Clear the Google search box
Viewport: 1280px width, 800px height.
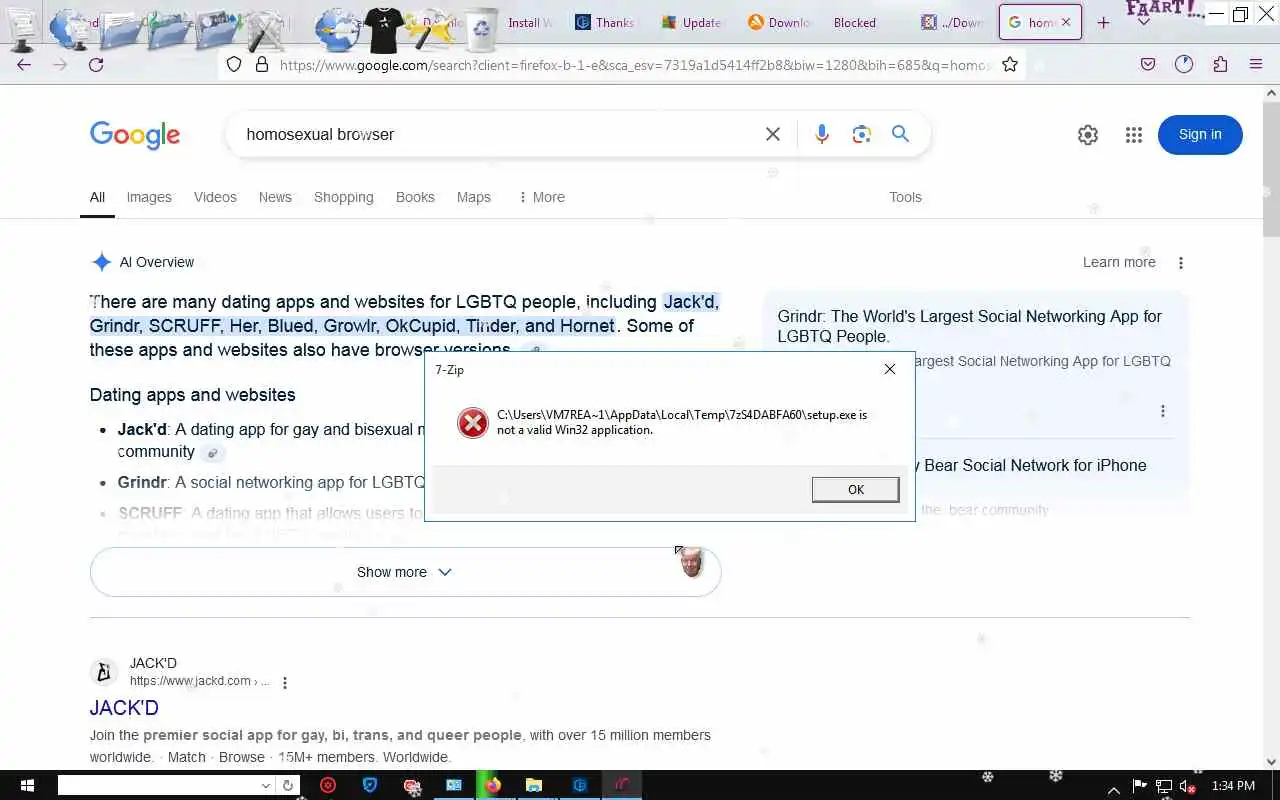[x=773, y=134]
